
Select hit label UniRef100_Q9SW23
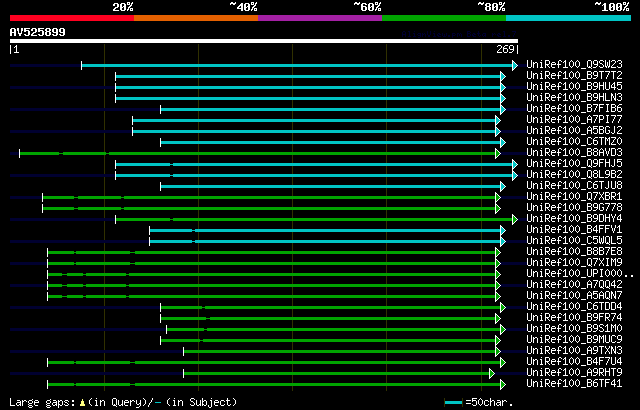[x=574, y=64]
